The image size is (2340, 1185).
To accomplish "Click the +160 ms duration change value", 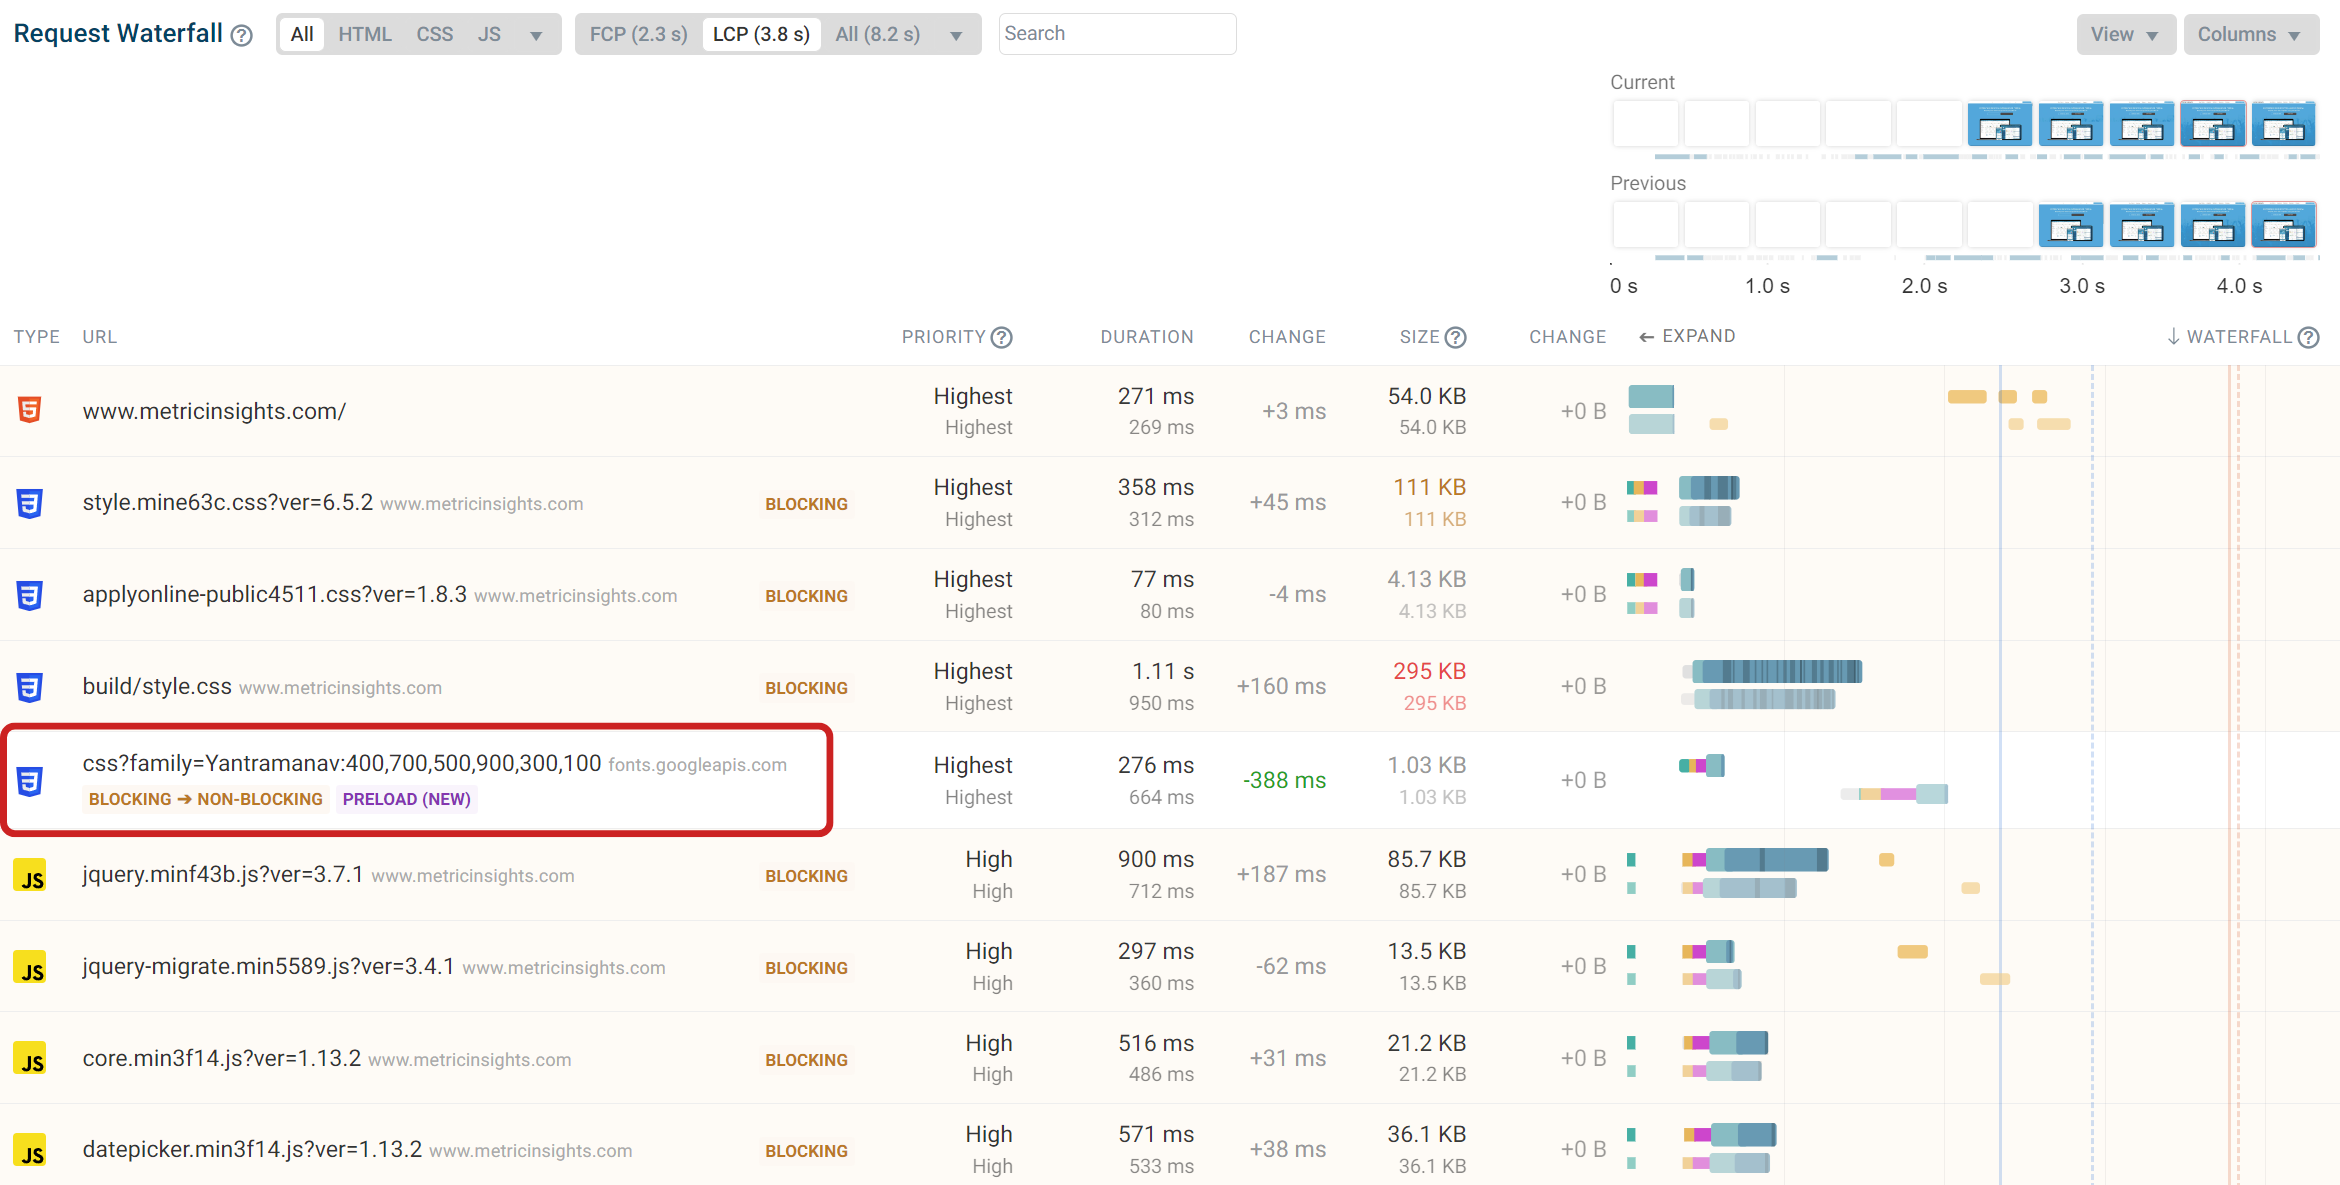I will (x=1281, y=686).
